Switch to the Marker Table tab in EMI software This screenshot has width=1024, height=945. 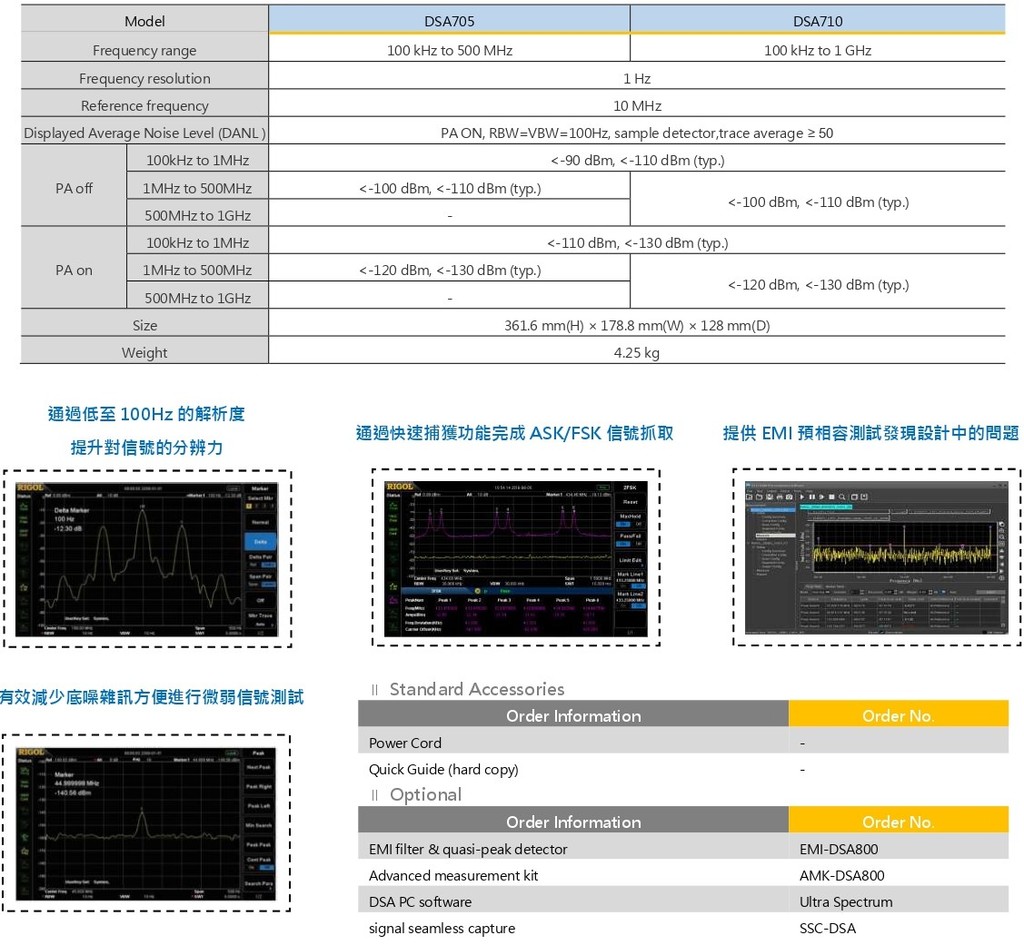tap(835, 586)
